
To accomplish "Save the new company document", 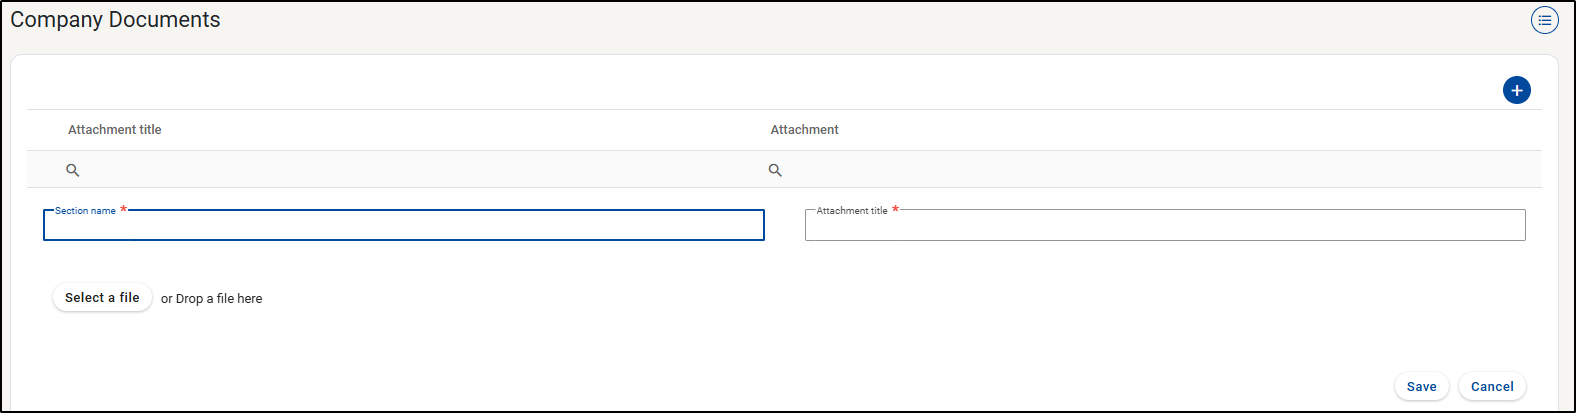I will point(1421,387).
